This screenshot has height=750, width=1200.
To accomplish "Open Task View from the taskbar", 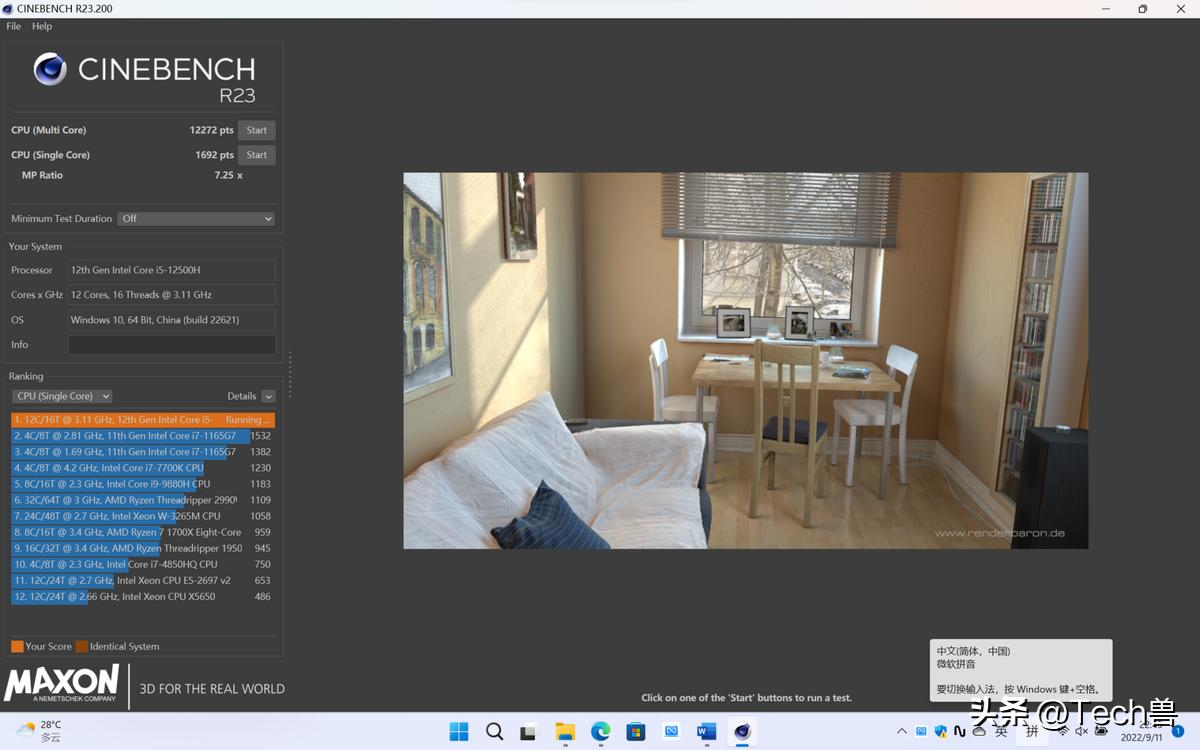I will (x=529, y=732).
